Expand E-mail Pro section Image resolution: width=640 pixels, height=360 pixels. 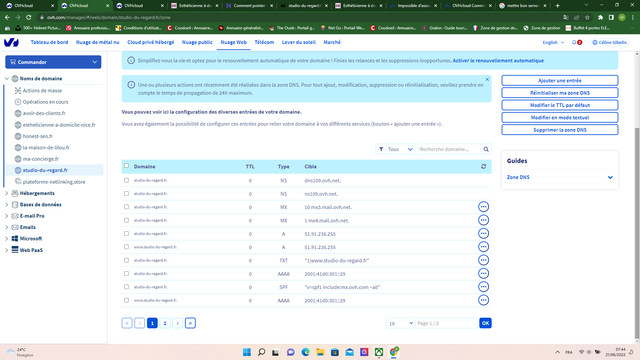[7, 216]
